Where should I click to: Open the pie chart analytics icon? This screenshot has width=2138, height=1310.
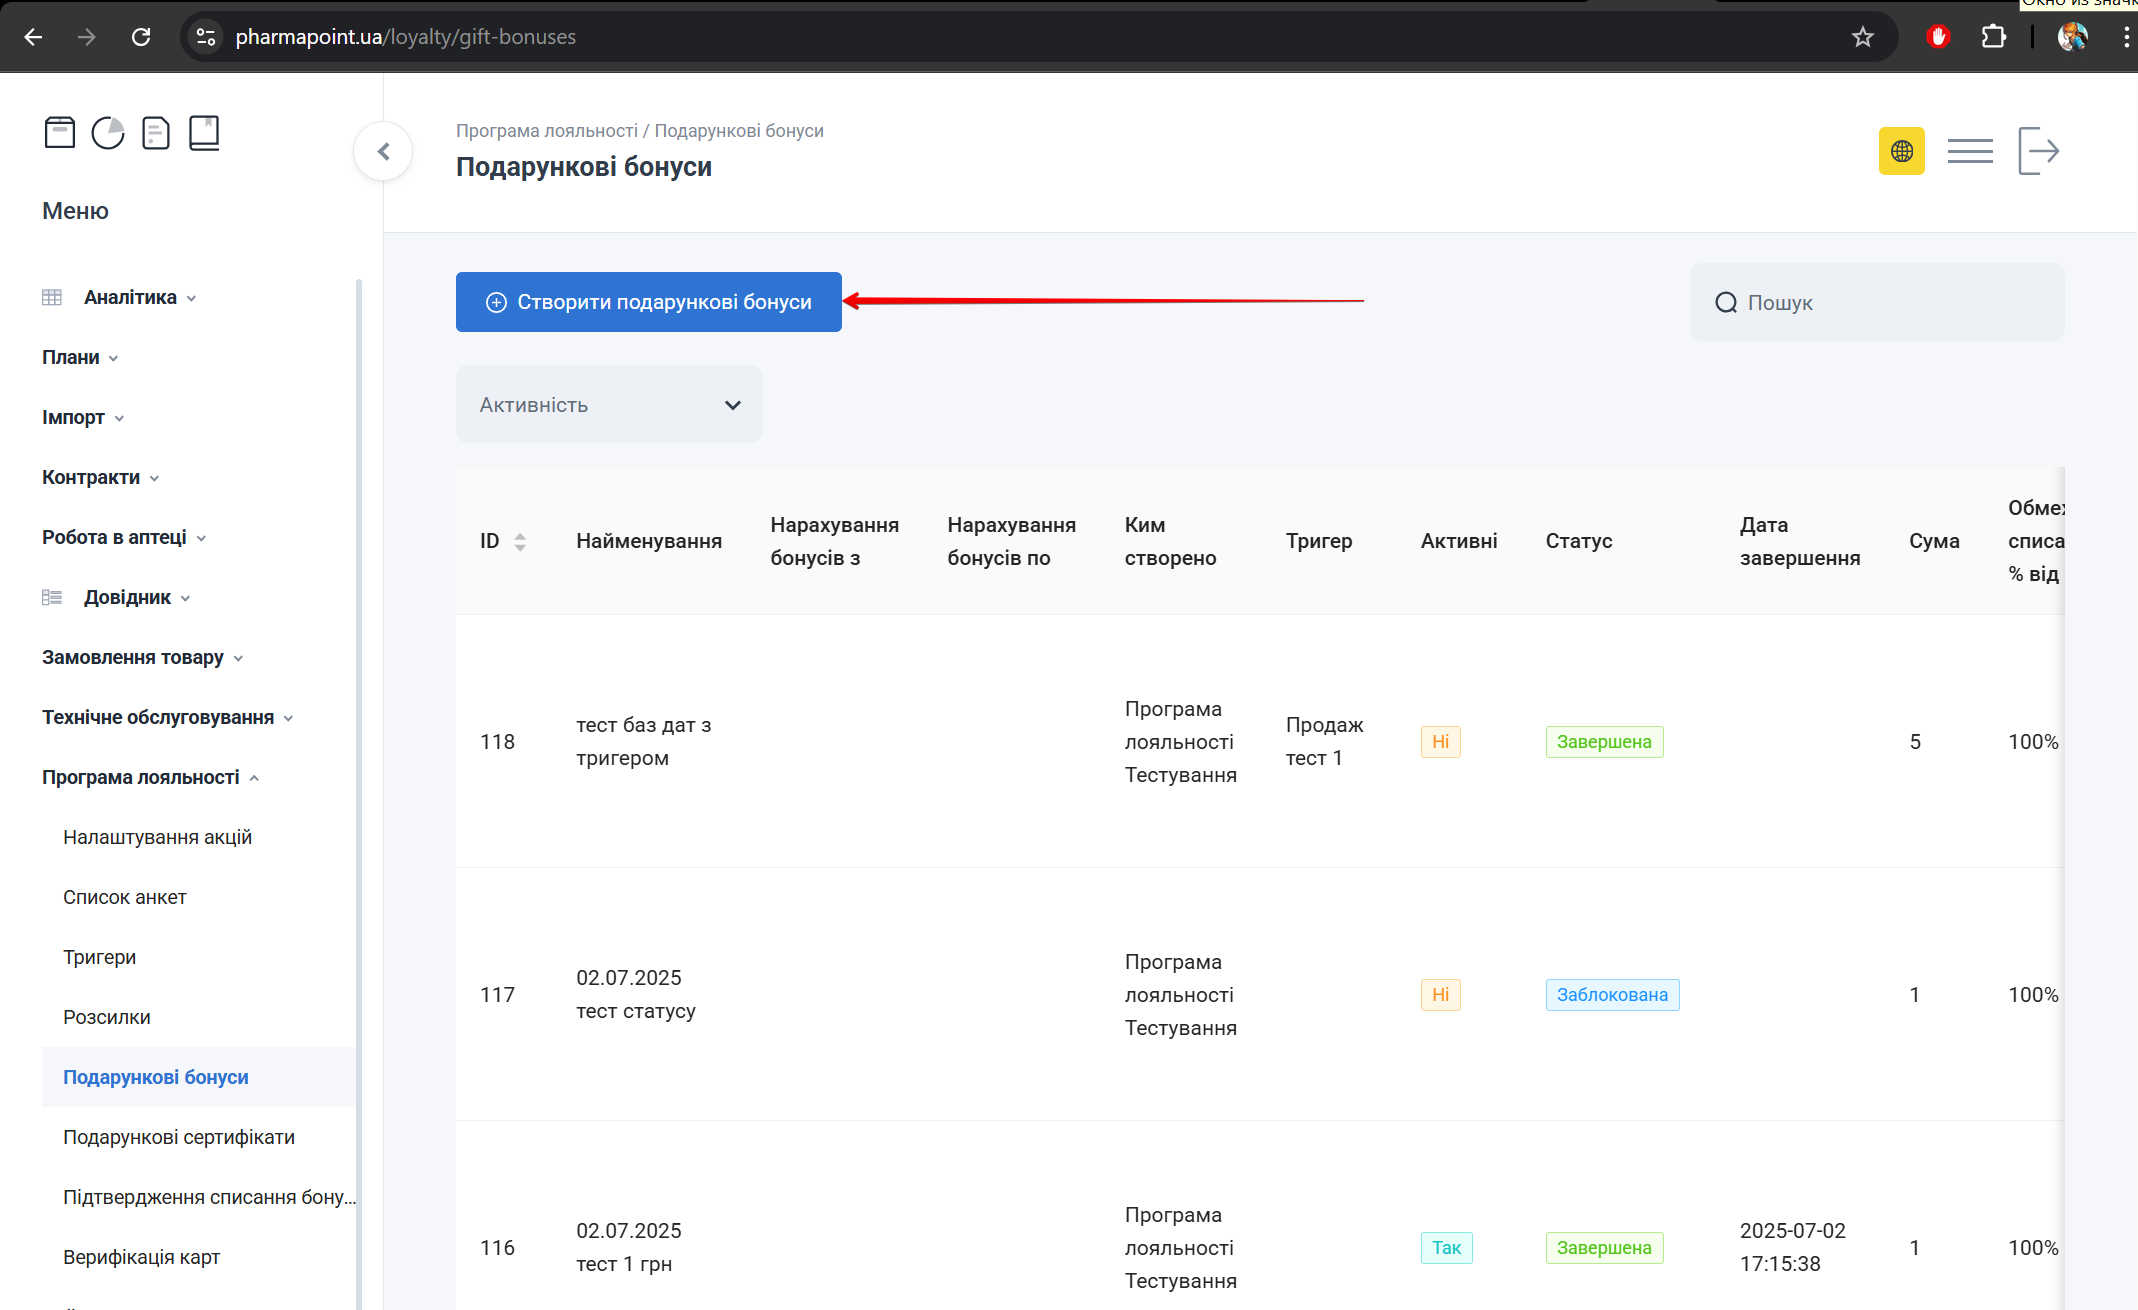coord(108,132)
